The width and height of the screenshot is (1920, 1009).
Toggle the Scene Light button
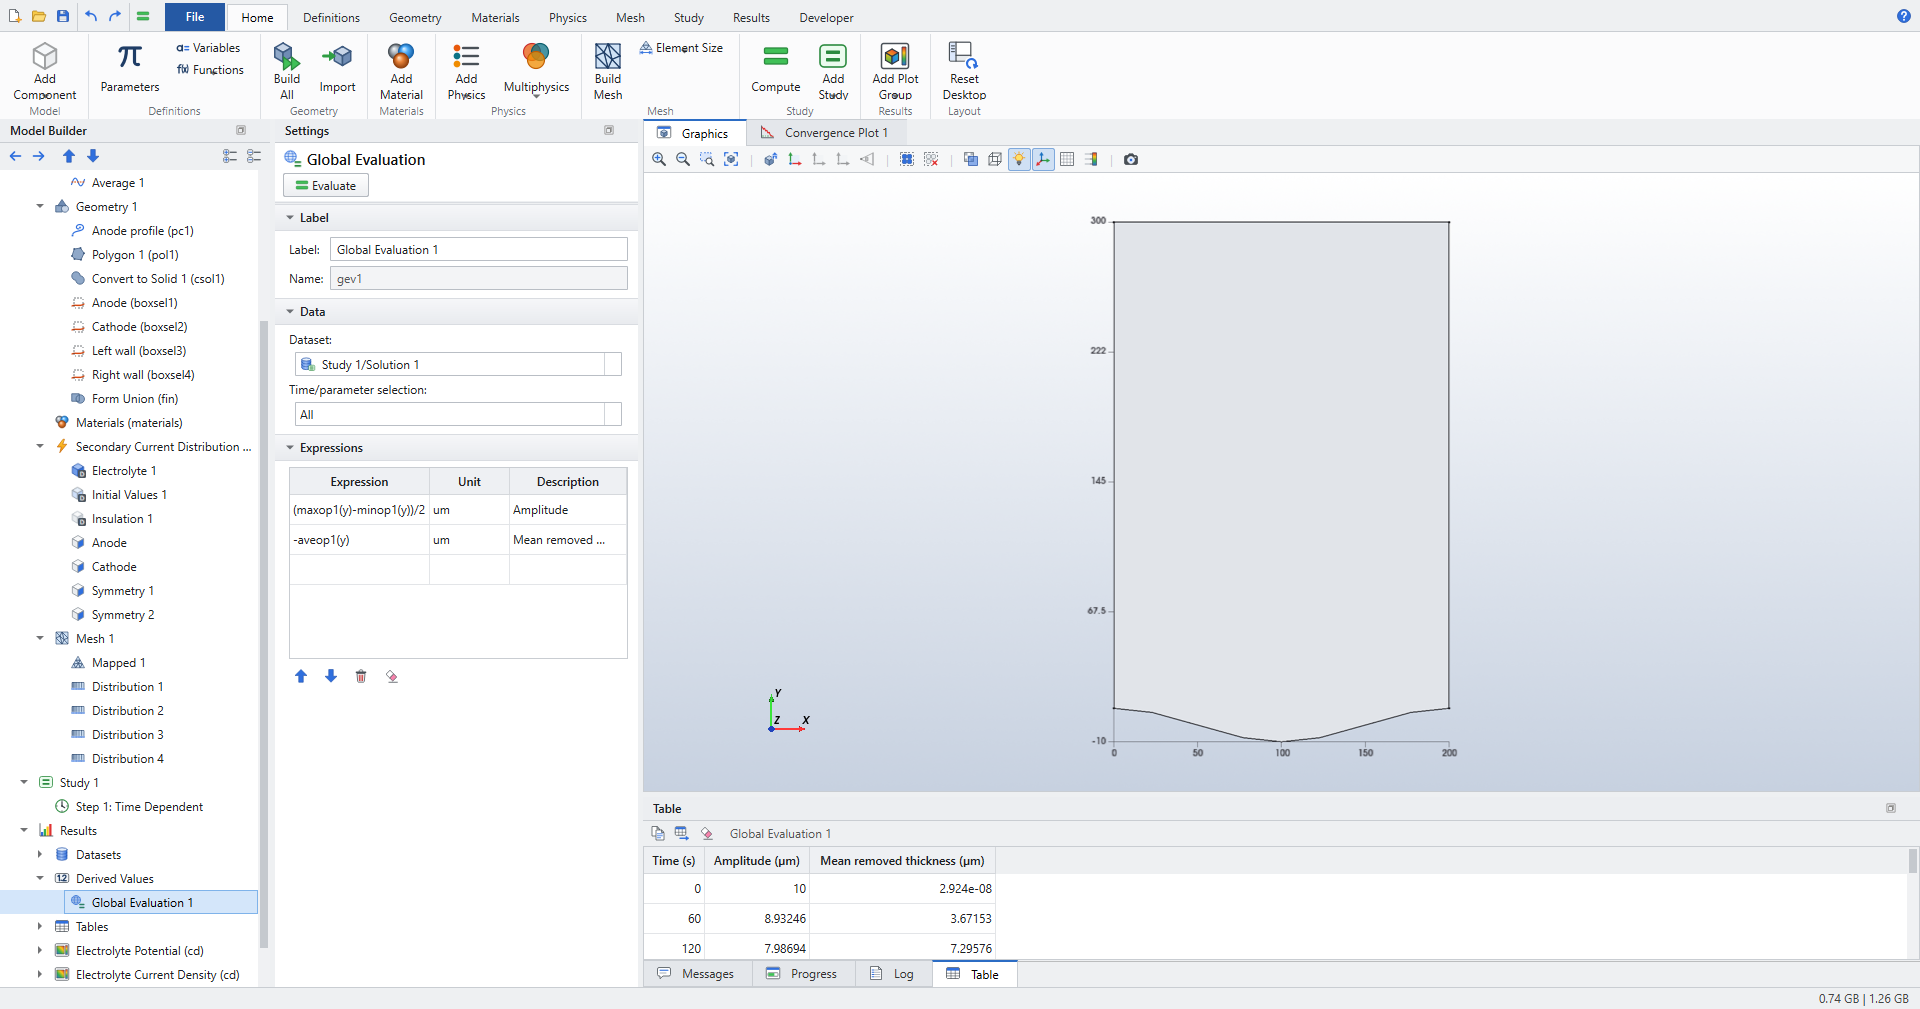[x=1019, y=159]
